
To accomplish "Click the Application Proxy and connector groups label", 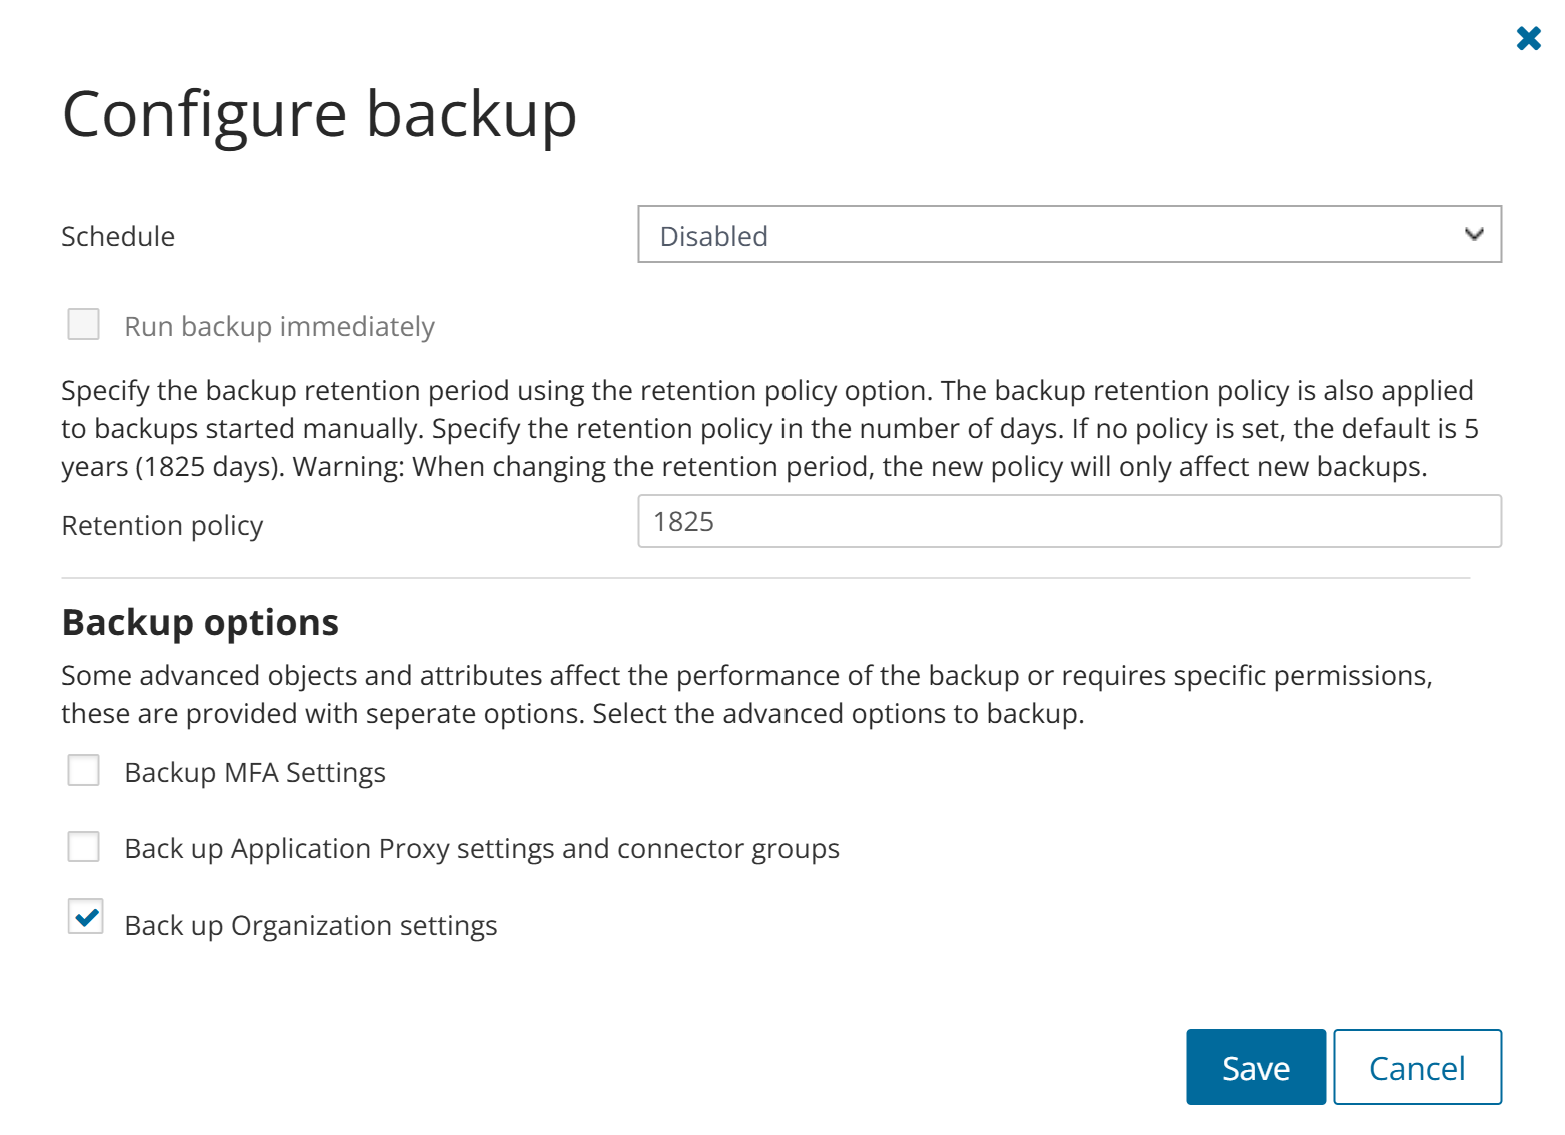I will coord(482,849).
